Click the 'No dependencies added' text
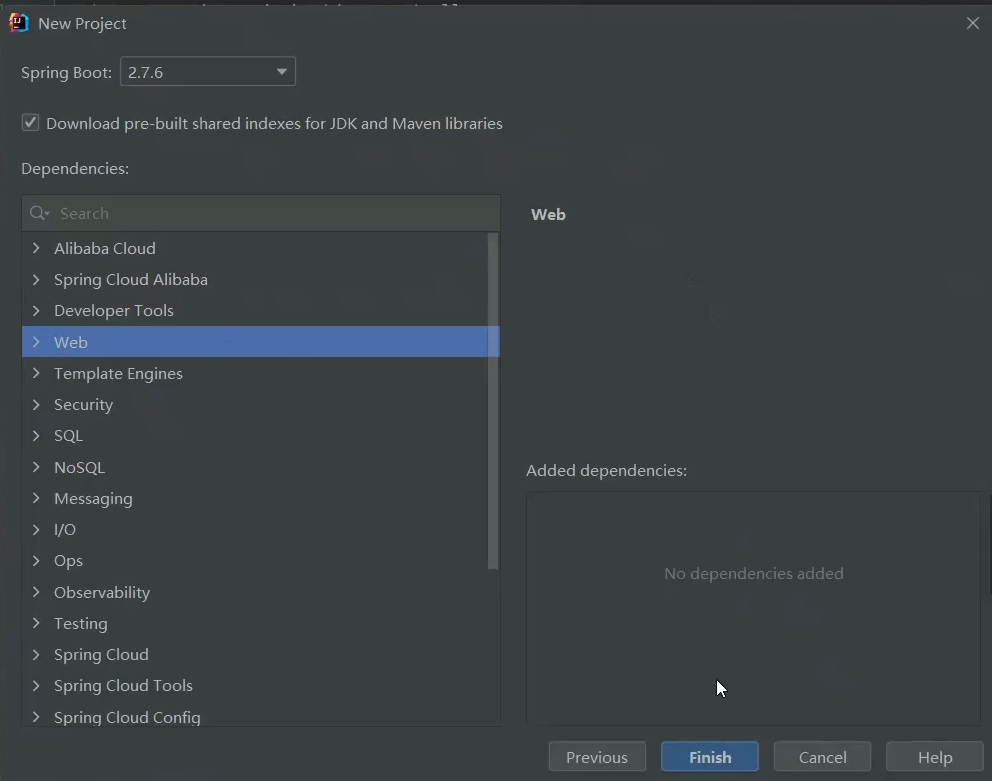 (x=753, y=573)
